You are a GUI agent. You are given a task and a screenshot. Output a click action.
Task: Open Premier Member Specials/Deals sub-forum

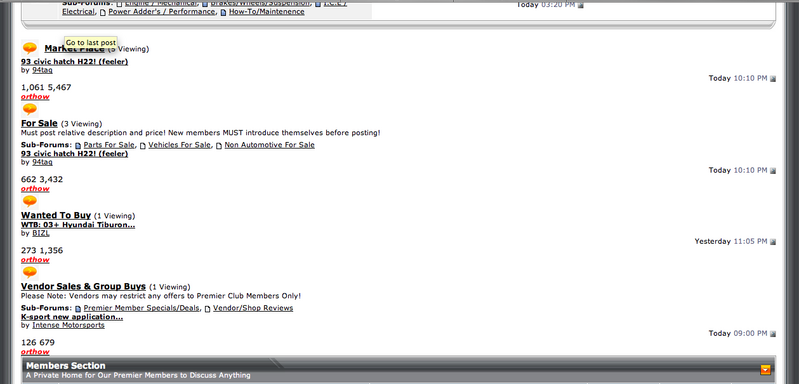point(141,308)
